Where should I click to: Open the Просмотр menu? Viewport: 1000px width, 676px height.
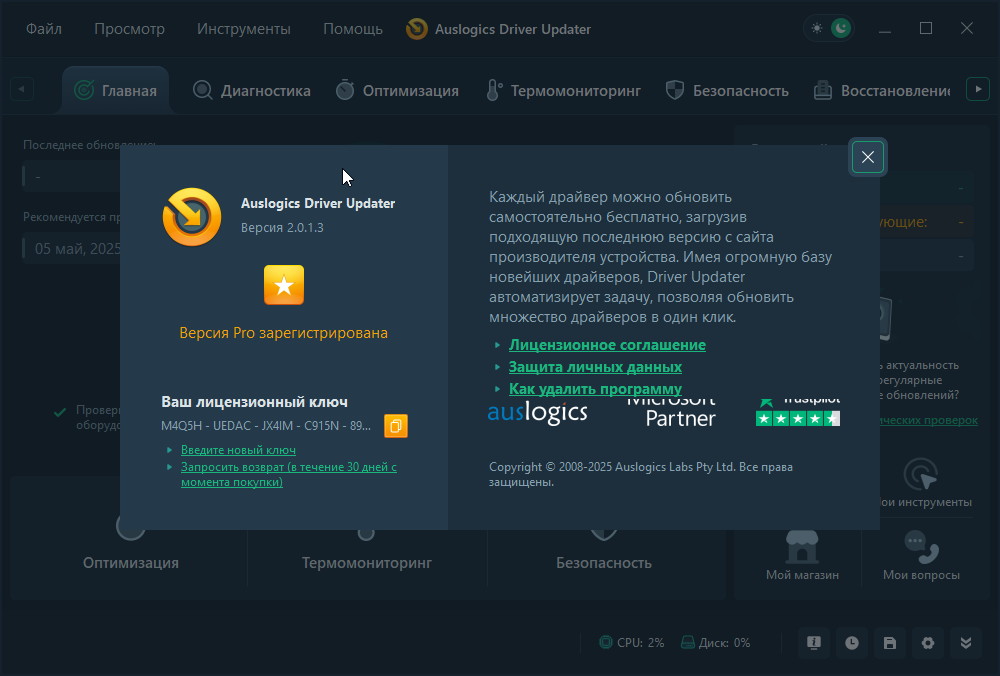tap(129, 29)
